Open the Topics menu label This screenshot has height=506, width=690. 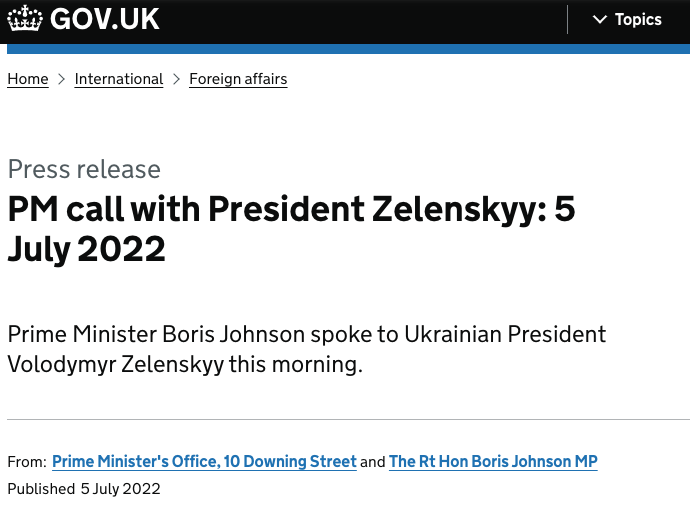tap(638, 20)
